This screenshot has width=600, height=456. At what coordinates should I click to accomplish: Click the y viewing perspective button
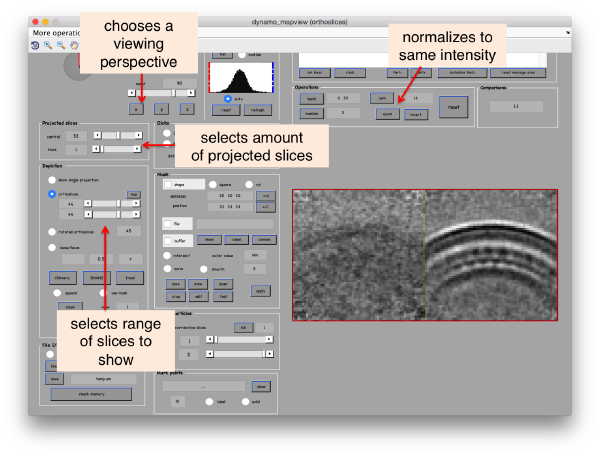pyautogui.click(x=161, y=109)
